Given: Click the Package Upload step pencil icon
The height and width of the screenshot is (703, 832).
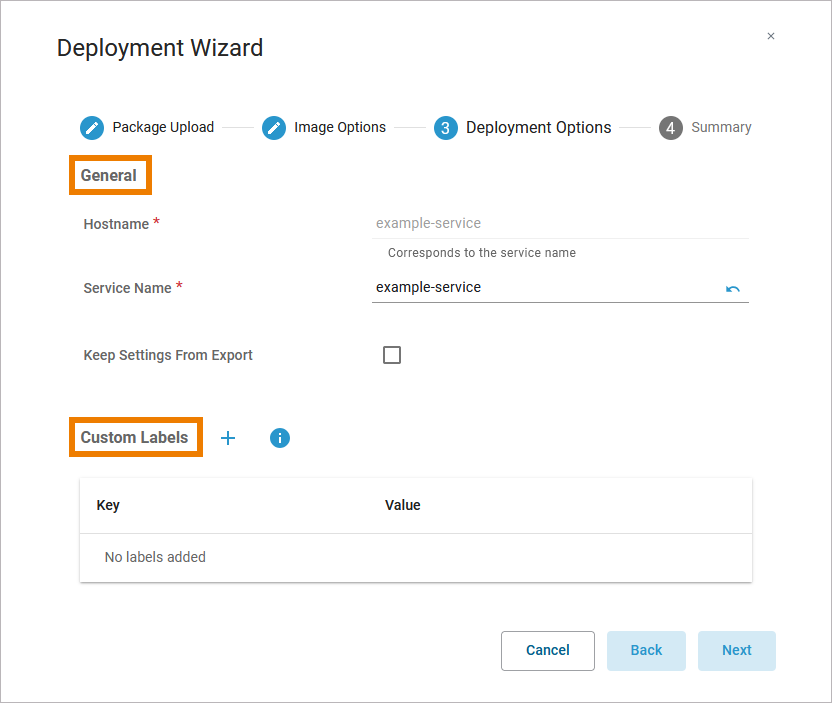Looking at the screenshot, I should click(92, 128).
